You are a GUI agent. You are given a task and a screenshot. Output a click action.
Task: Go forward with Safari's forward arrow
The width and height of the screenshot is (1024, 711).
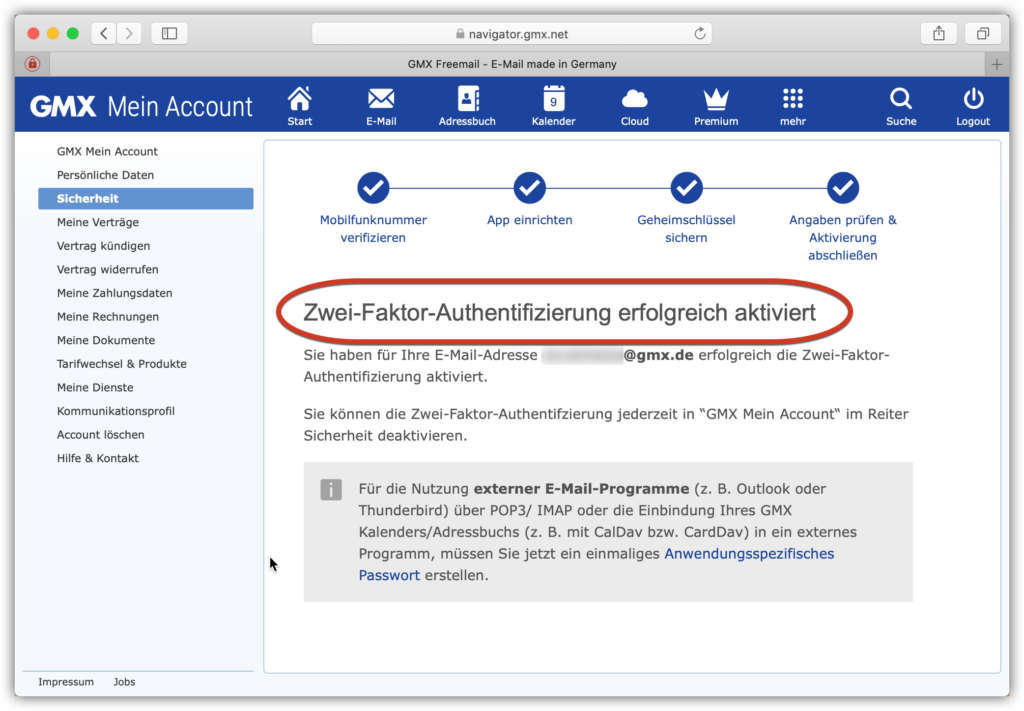tap(129, 33)
